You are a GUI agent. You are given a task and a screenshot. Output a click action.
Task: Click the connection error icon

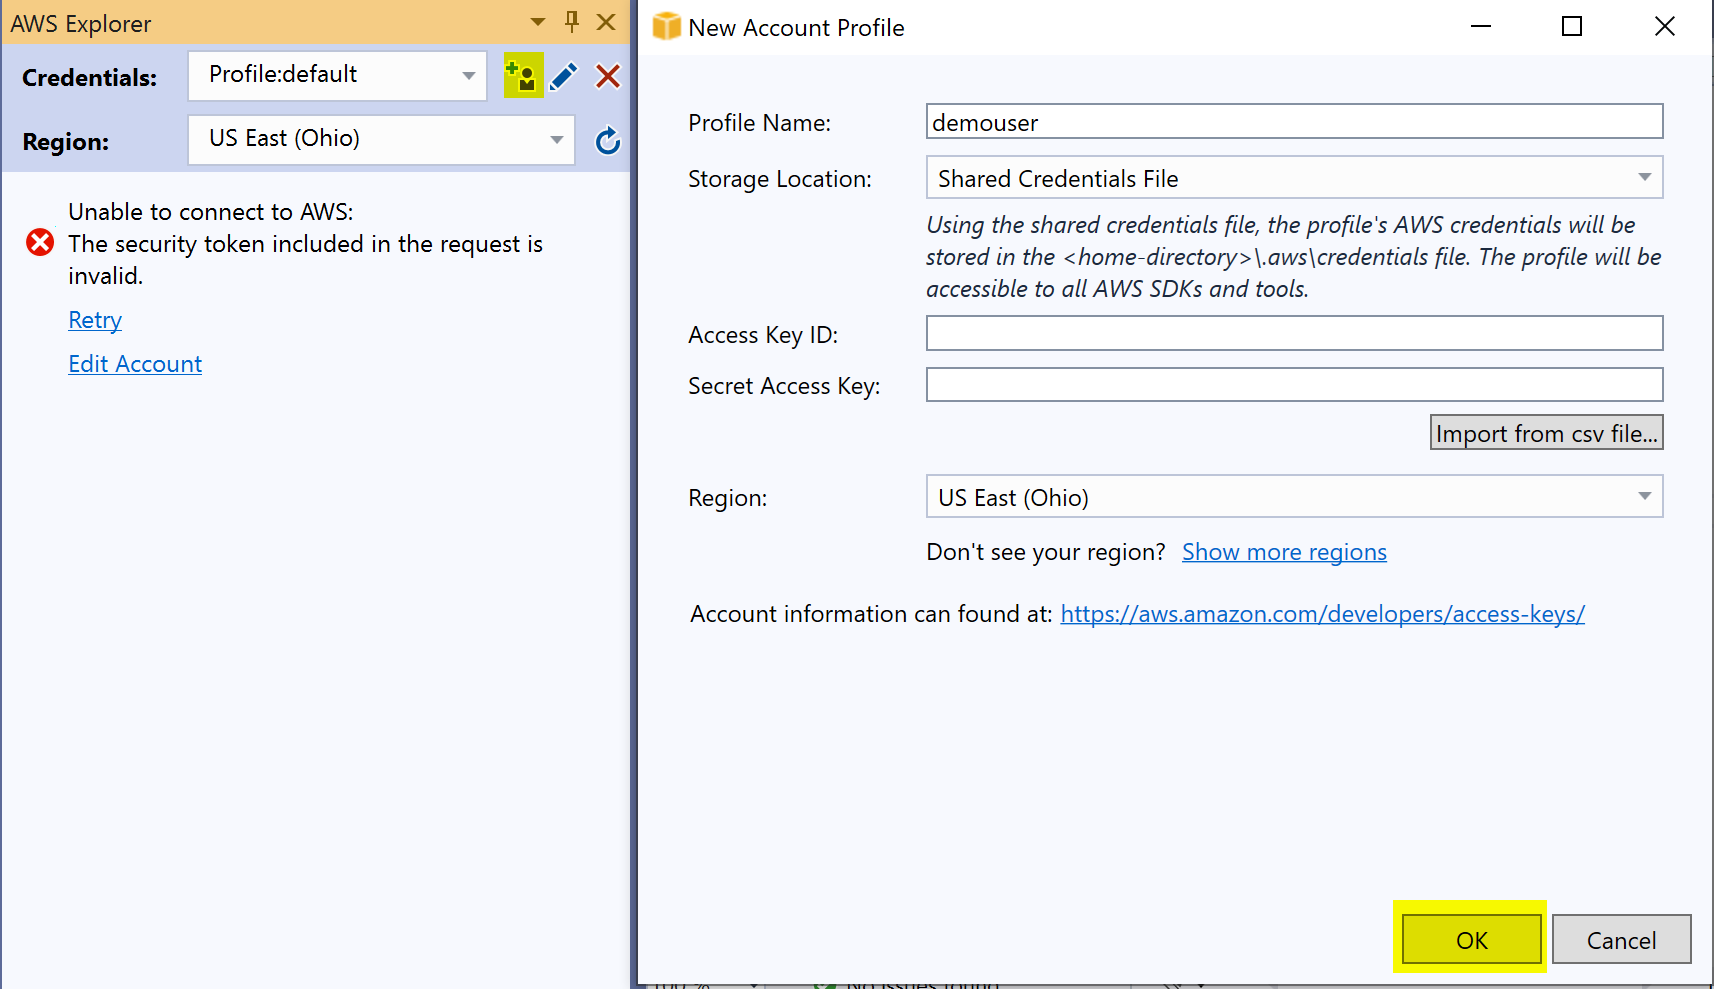click(x=39, y=242)
